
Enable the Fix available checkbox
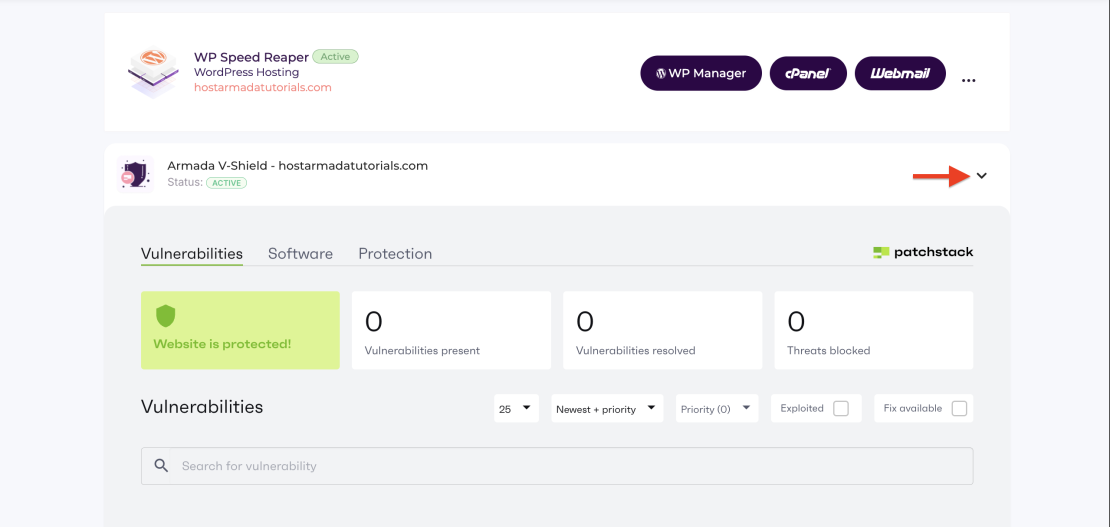pyautogui.click(x=959, y=408)
